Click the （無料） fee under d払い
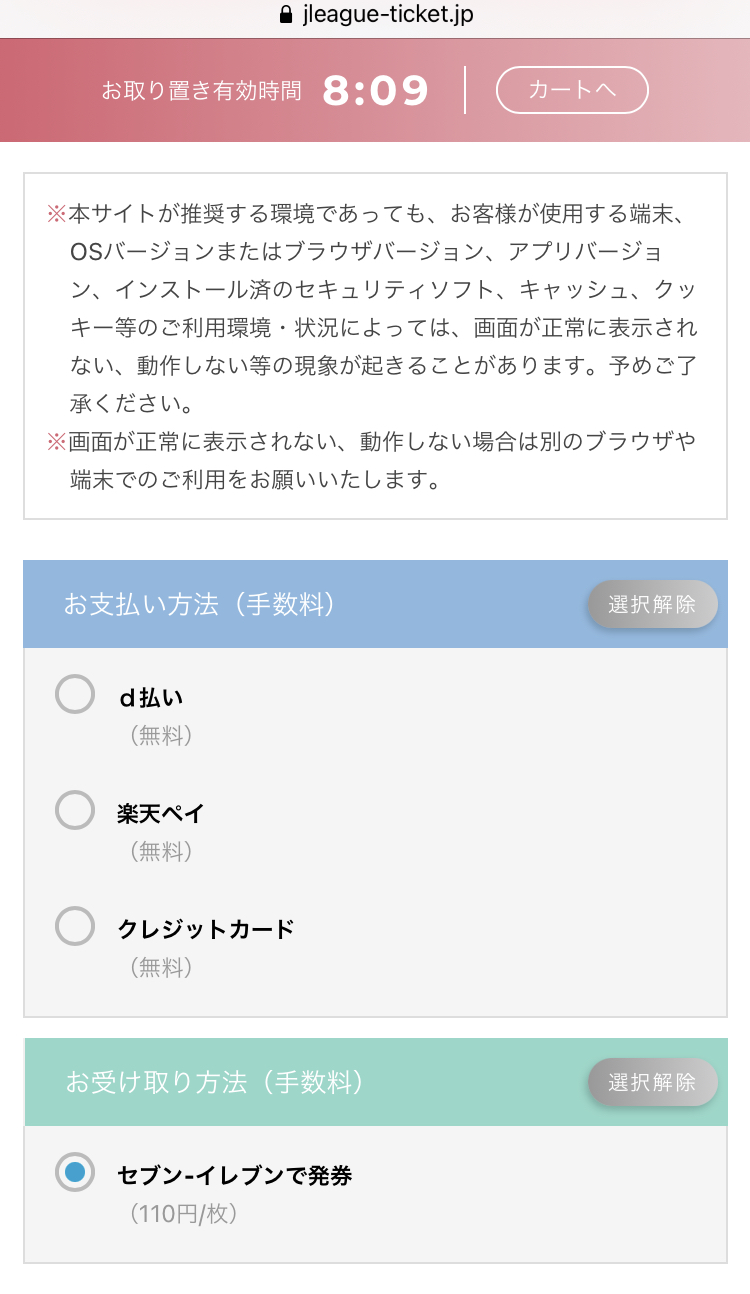 pyautogui.click(x=160, y=736)
